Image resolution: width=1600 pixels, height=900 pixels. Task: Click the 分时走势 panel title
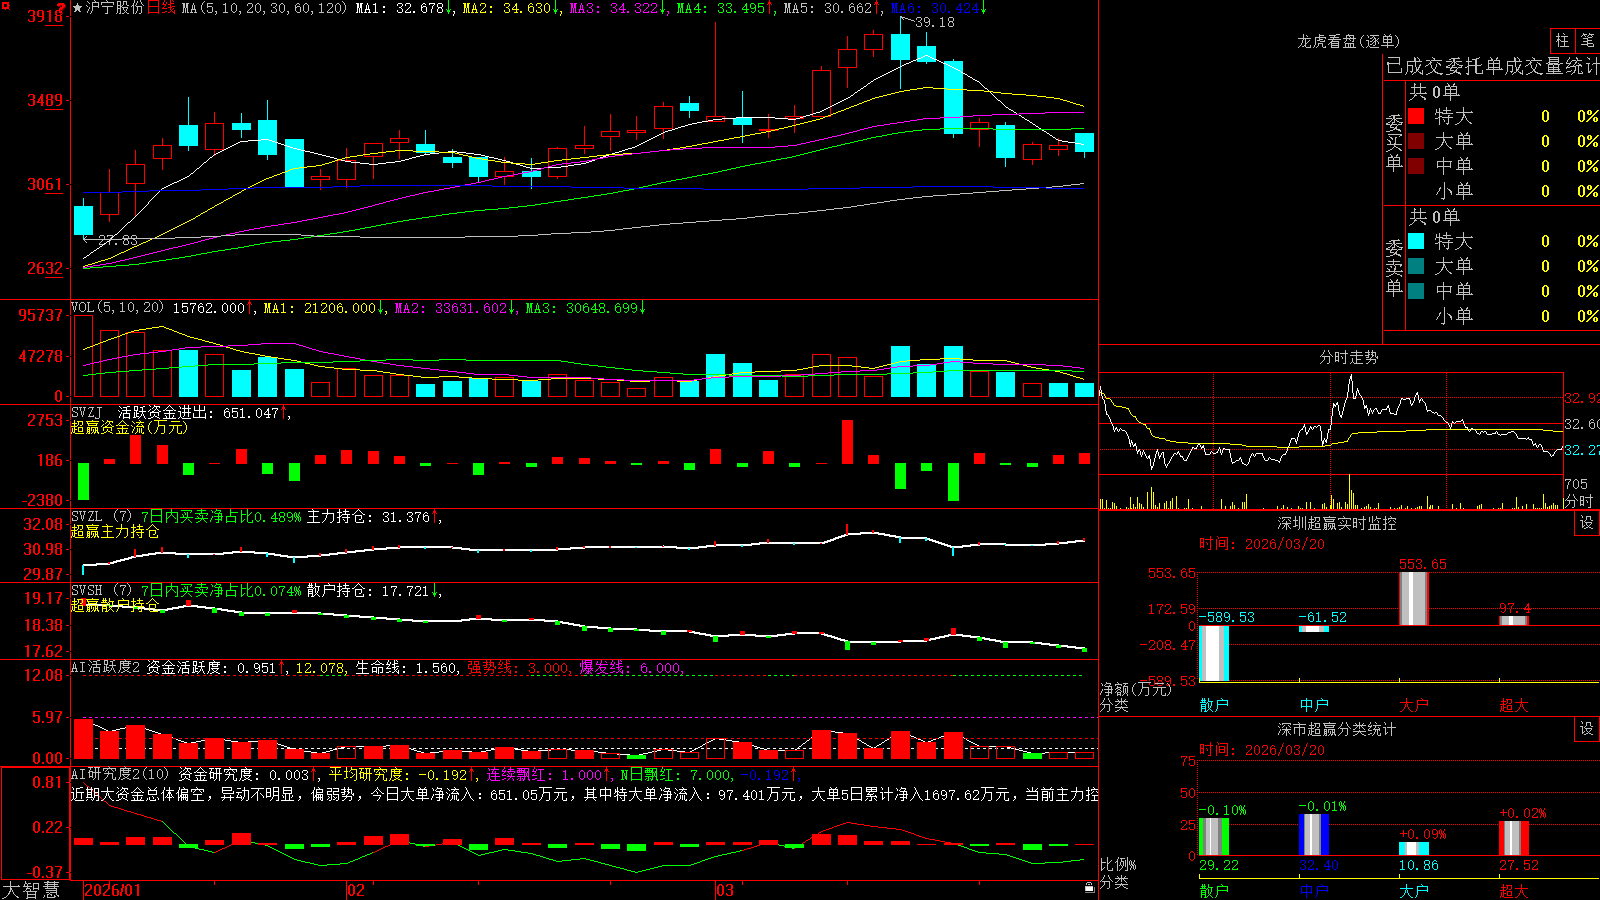point(1348,357)
